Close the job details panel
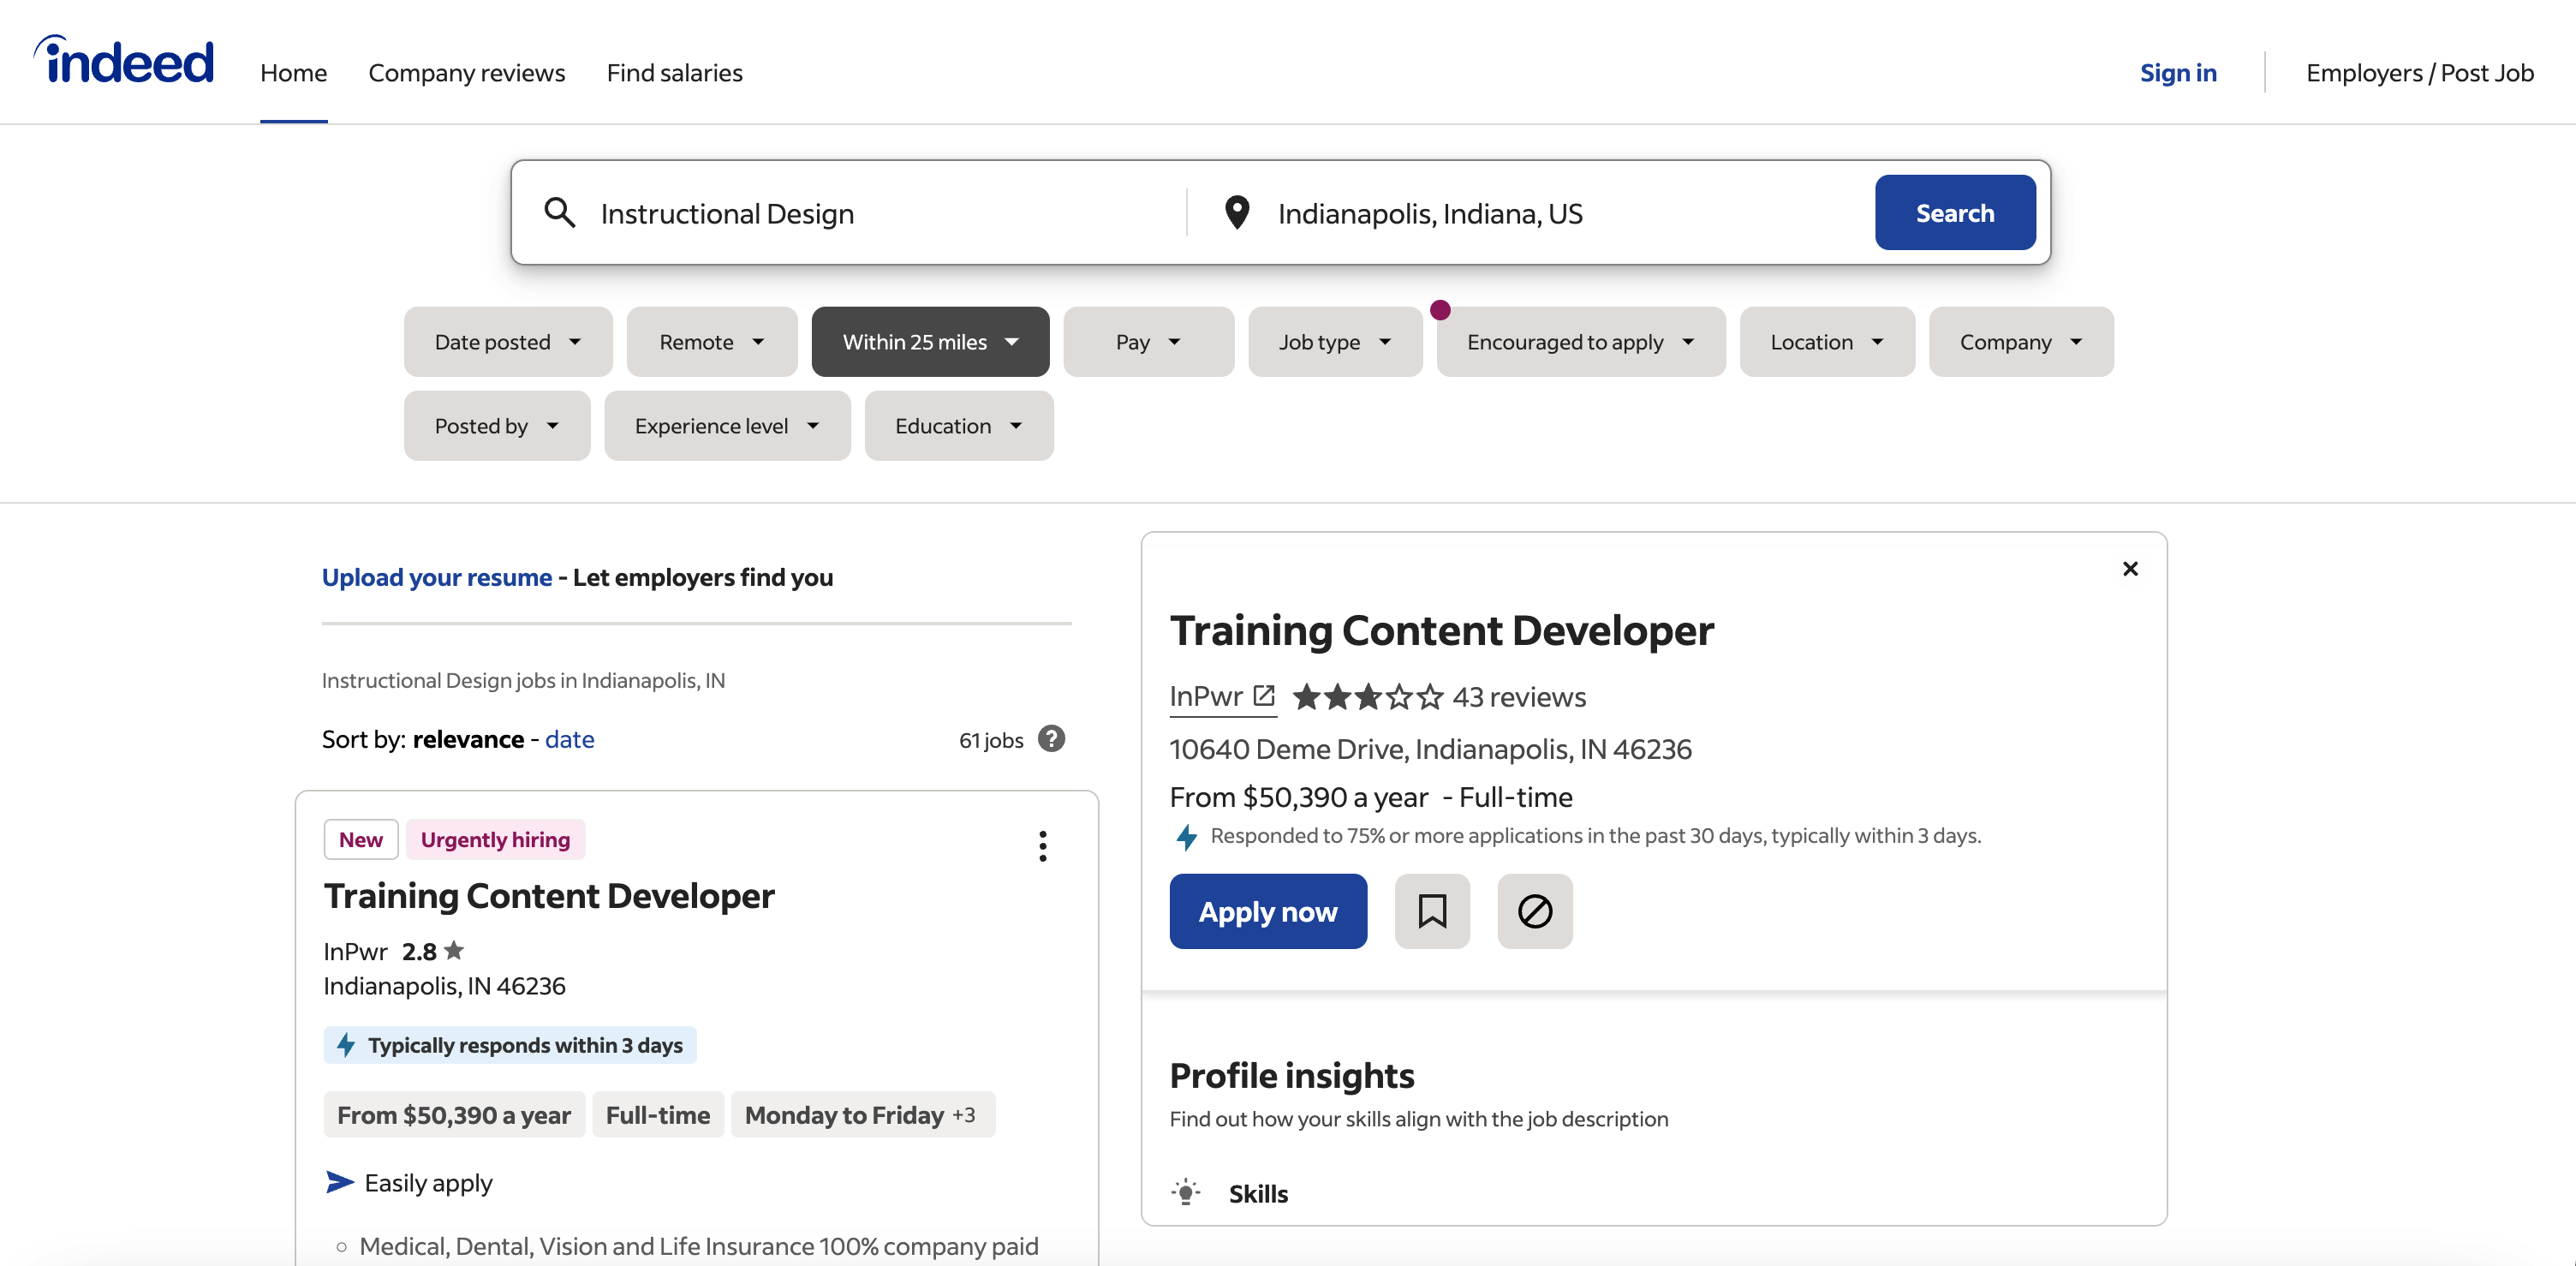 tap(2130, 569)
